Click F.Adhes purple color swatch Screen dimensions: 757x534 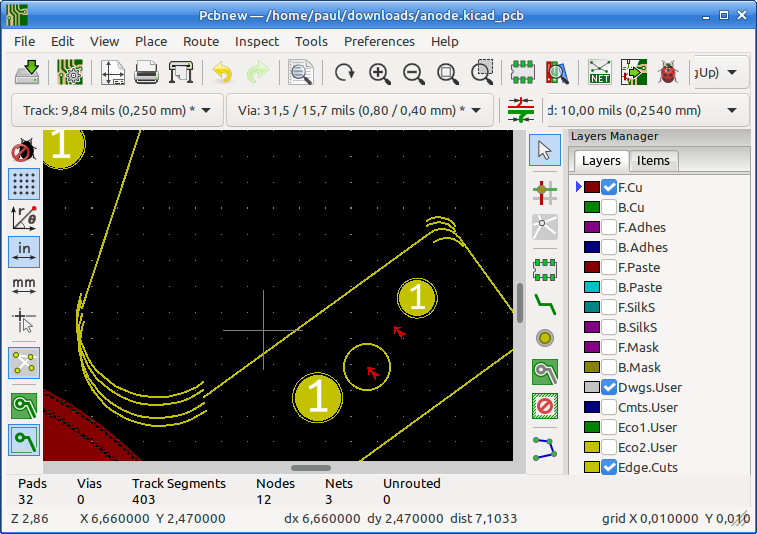[592, 227]
